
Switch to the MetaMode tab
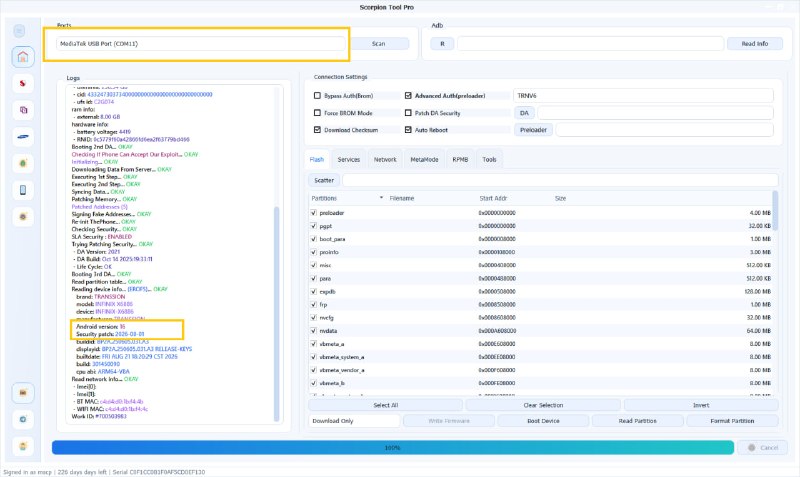click(424, 160)
